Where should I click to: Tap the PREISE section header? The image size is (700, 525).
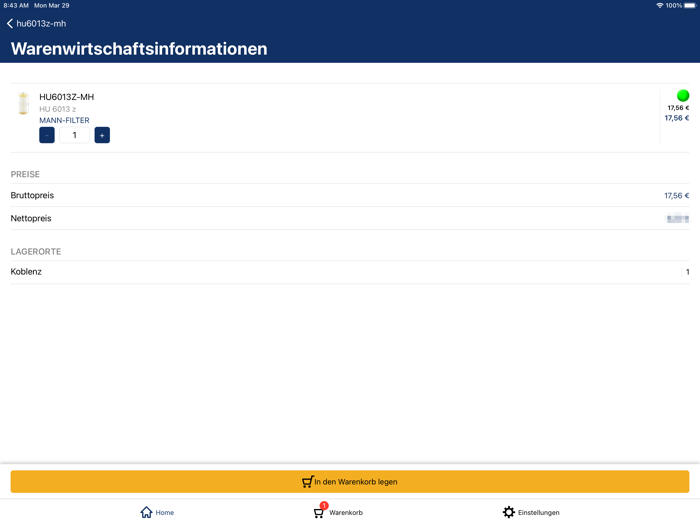[25, 175]
